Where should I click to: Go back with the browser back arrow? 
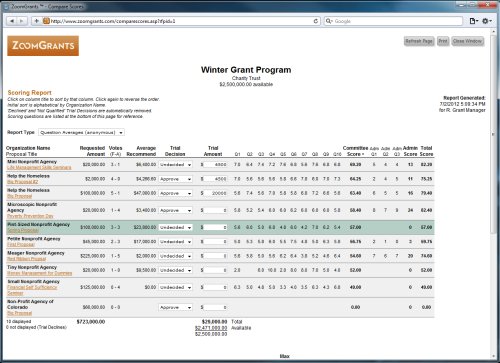point(12,21)
